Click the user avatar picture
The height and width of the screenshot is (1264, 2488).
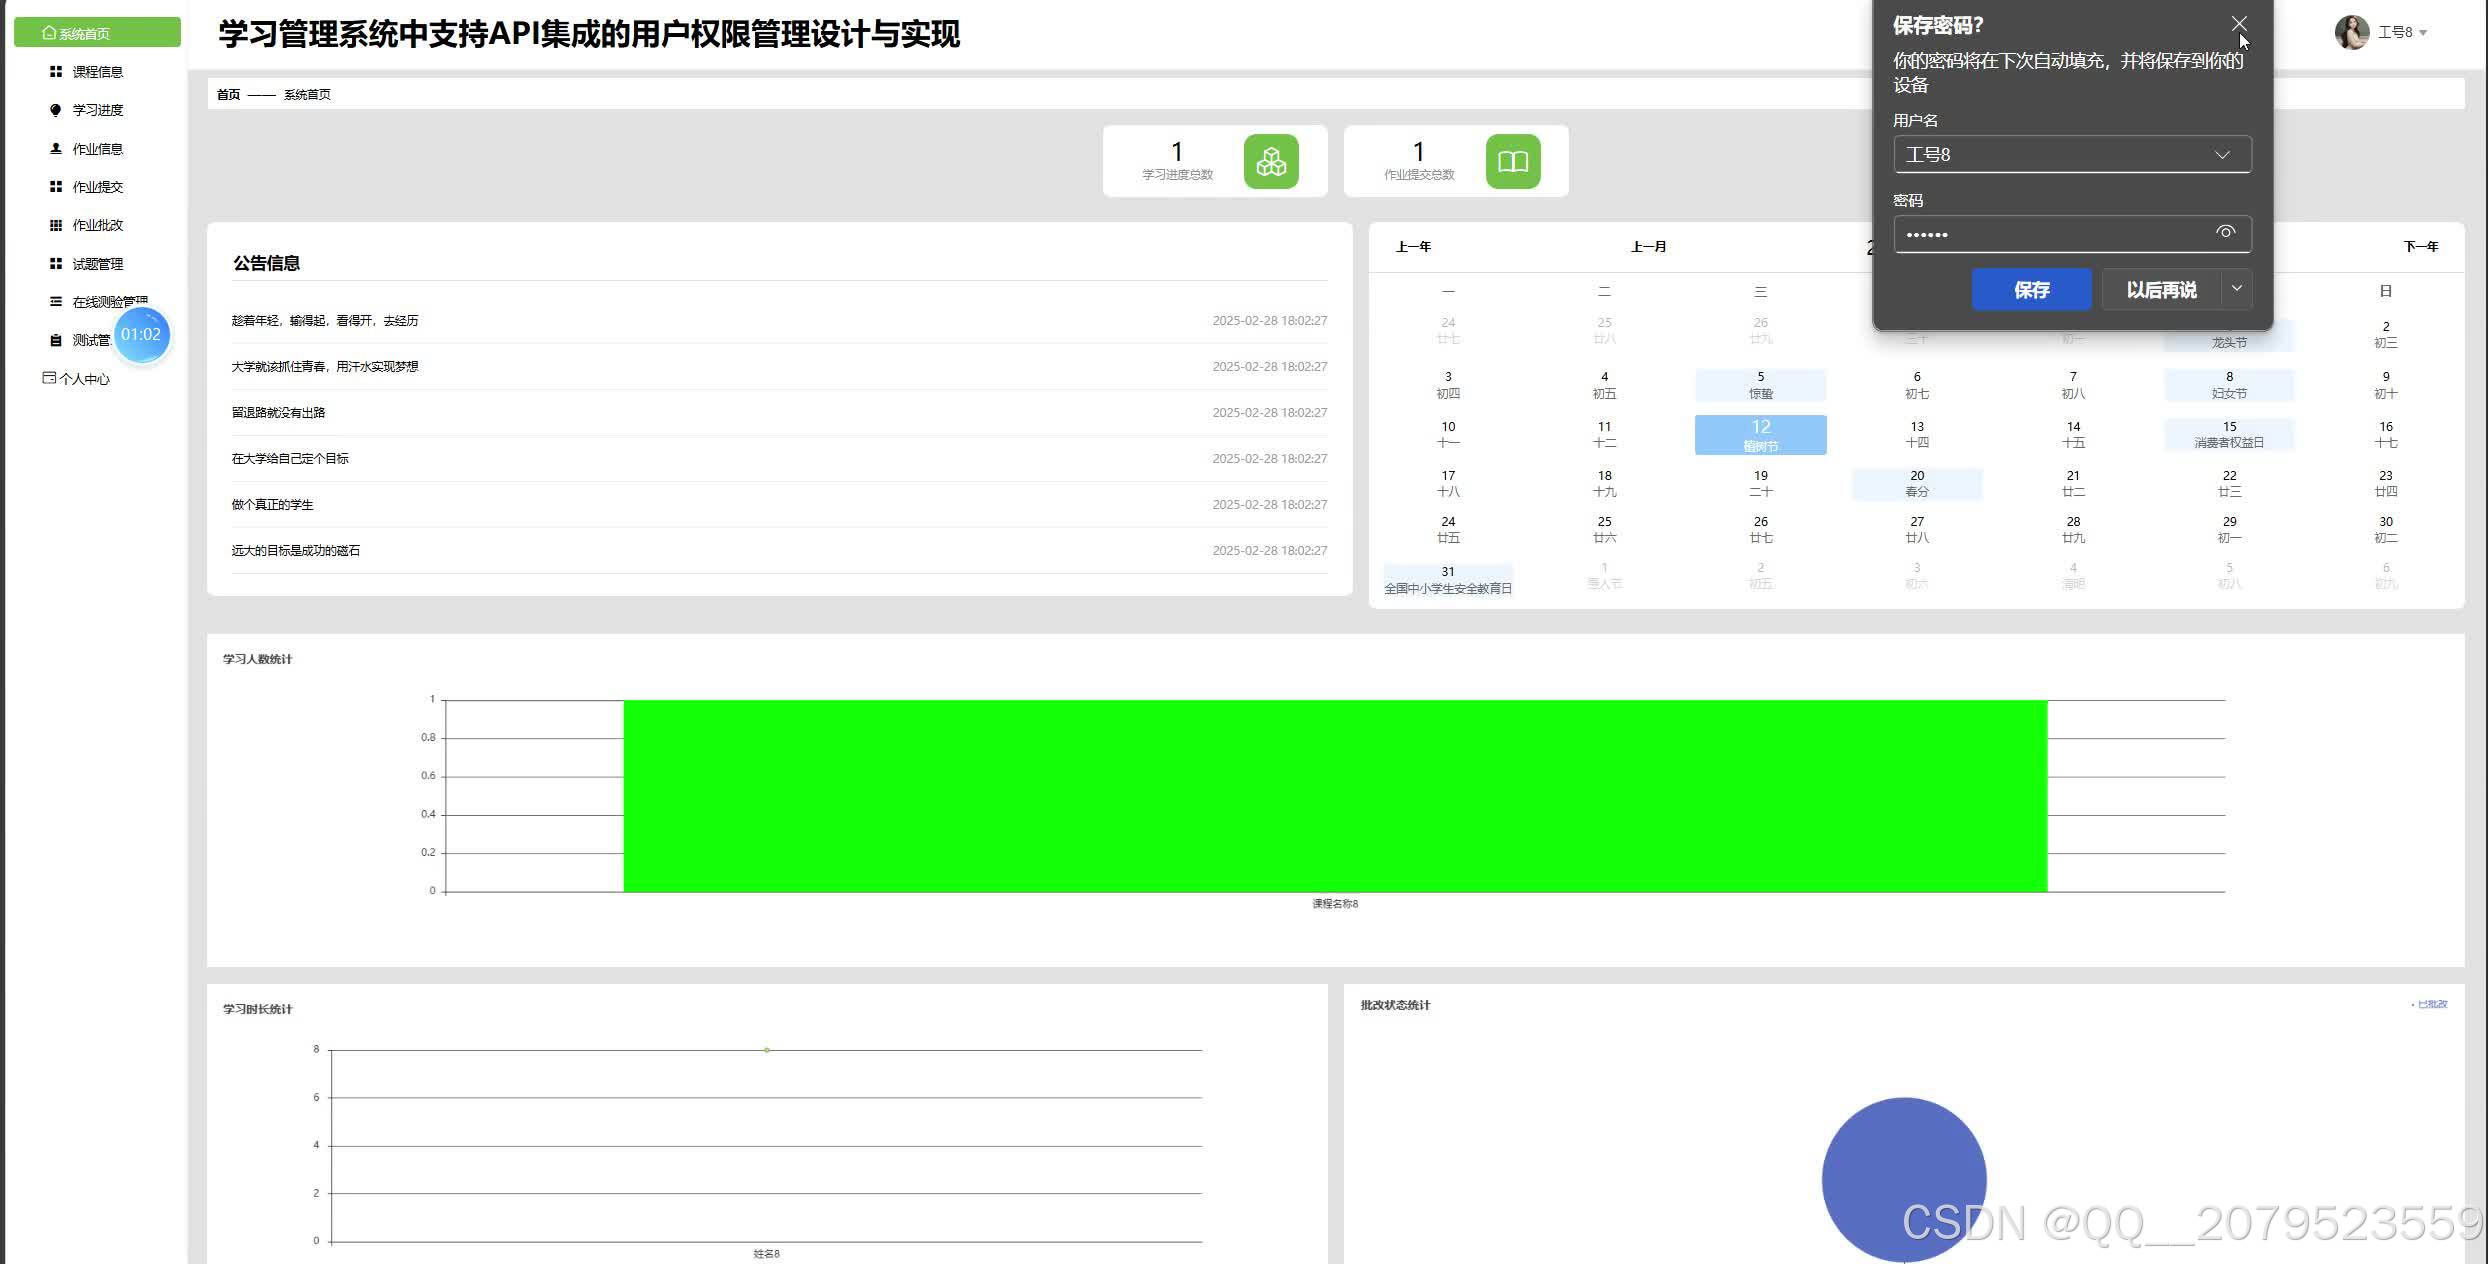[x=2351, y=32]
